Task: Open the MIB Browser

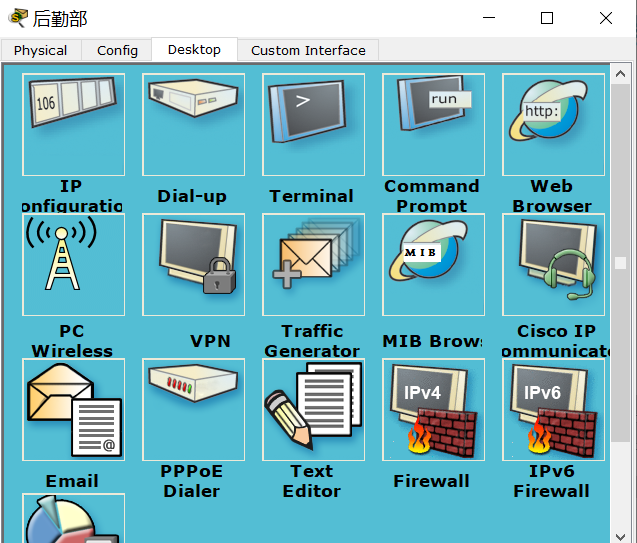Action: coord(433,264)
